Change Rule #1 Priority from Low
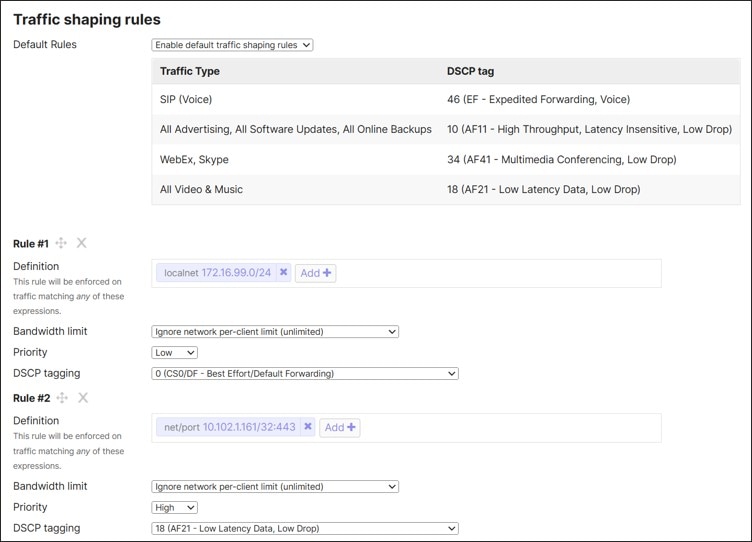 point(174,353)
